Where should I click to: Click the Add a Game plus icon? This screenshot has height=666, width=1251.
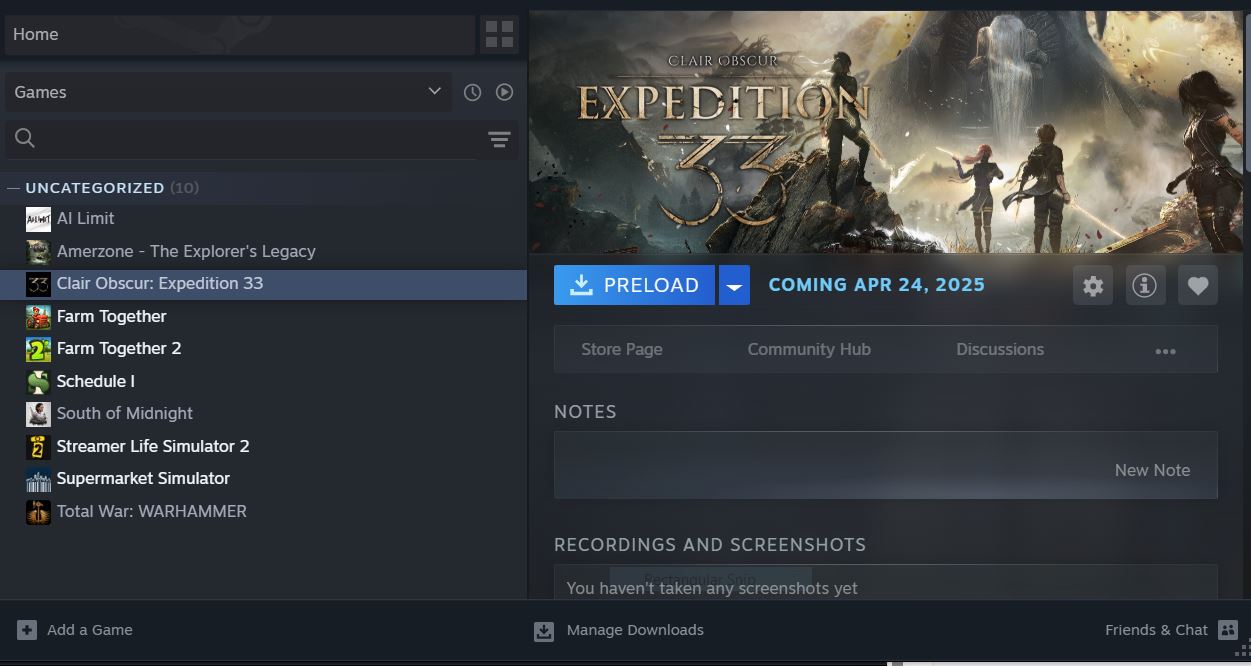(27, 630)
